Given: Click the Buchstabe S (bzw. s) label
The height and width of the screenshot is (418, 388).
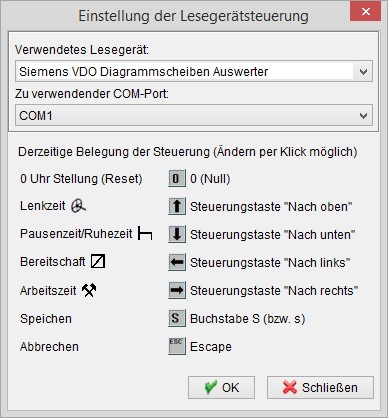Looking at the screenshot, I should tap(248, 319).
